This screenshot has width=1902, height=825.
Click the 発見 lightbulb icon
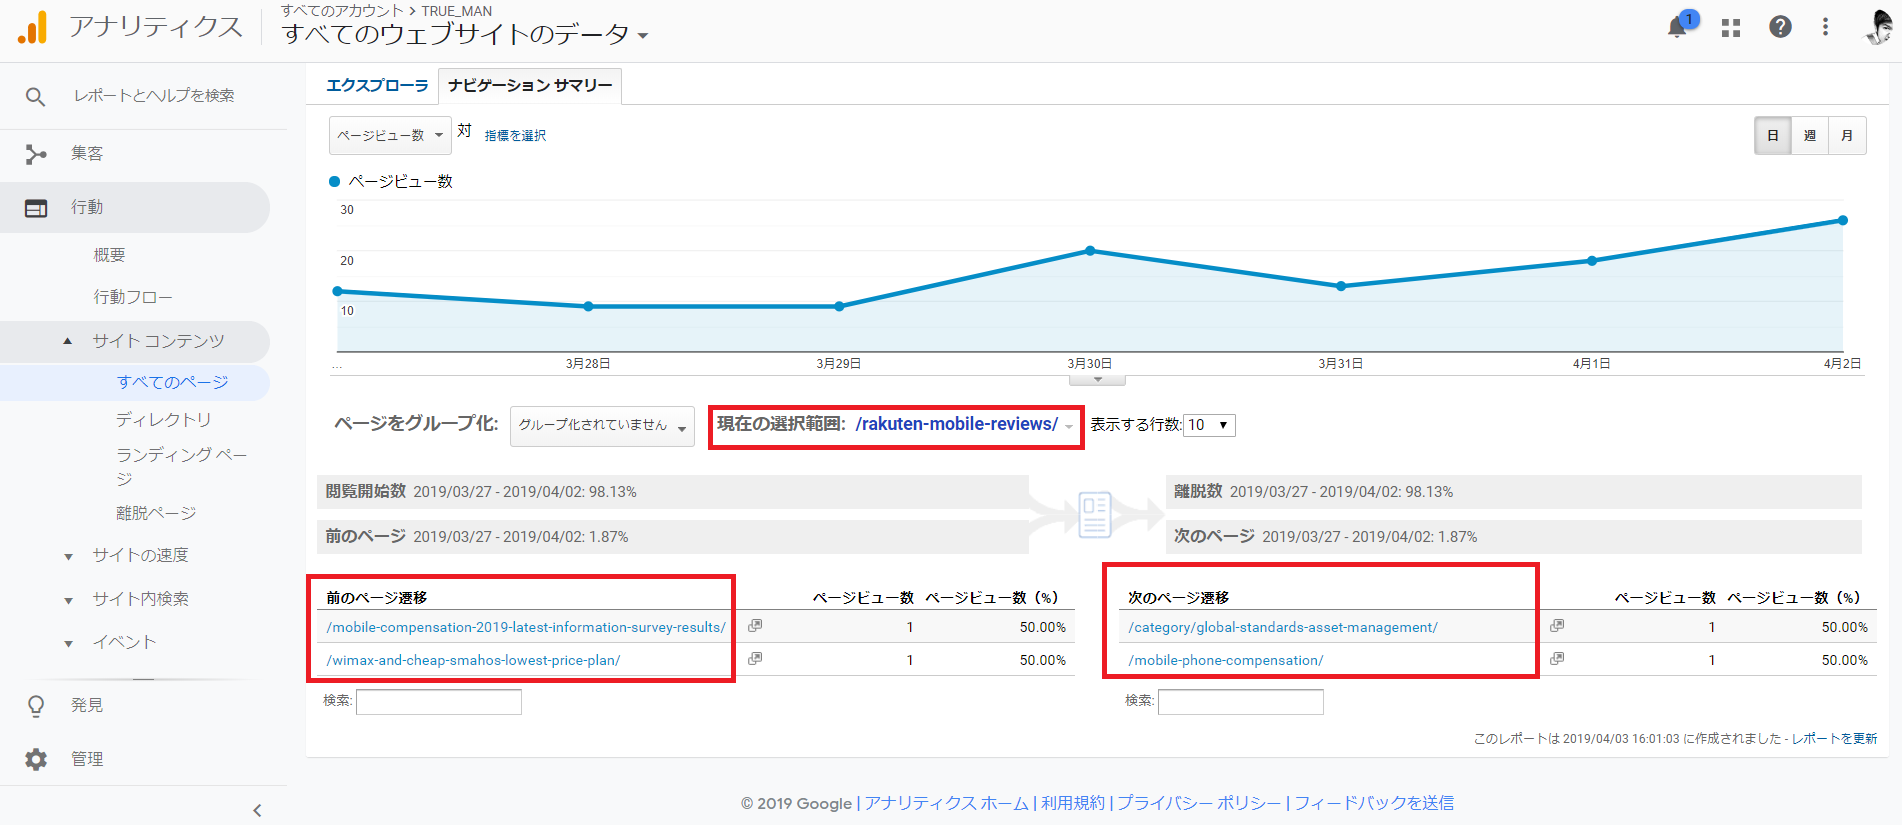point(36,706)
